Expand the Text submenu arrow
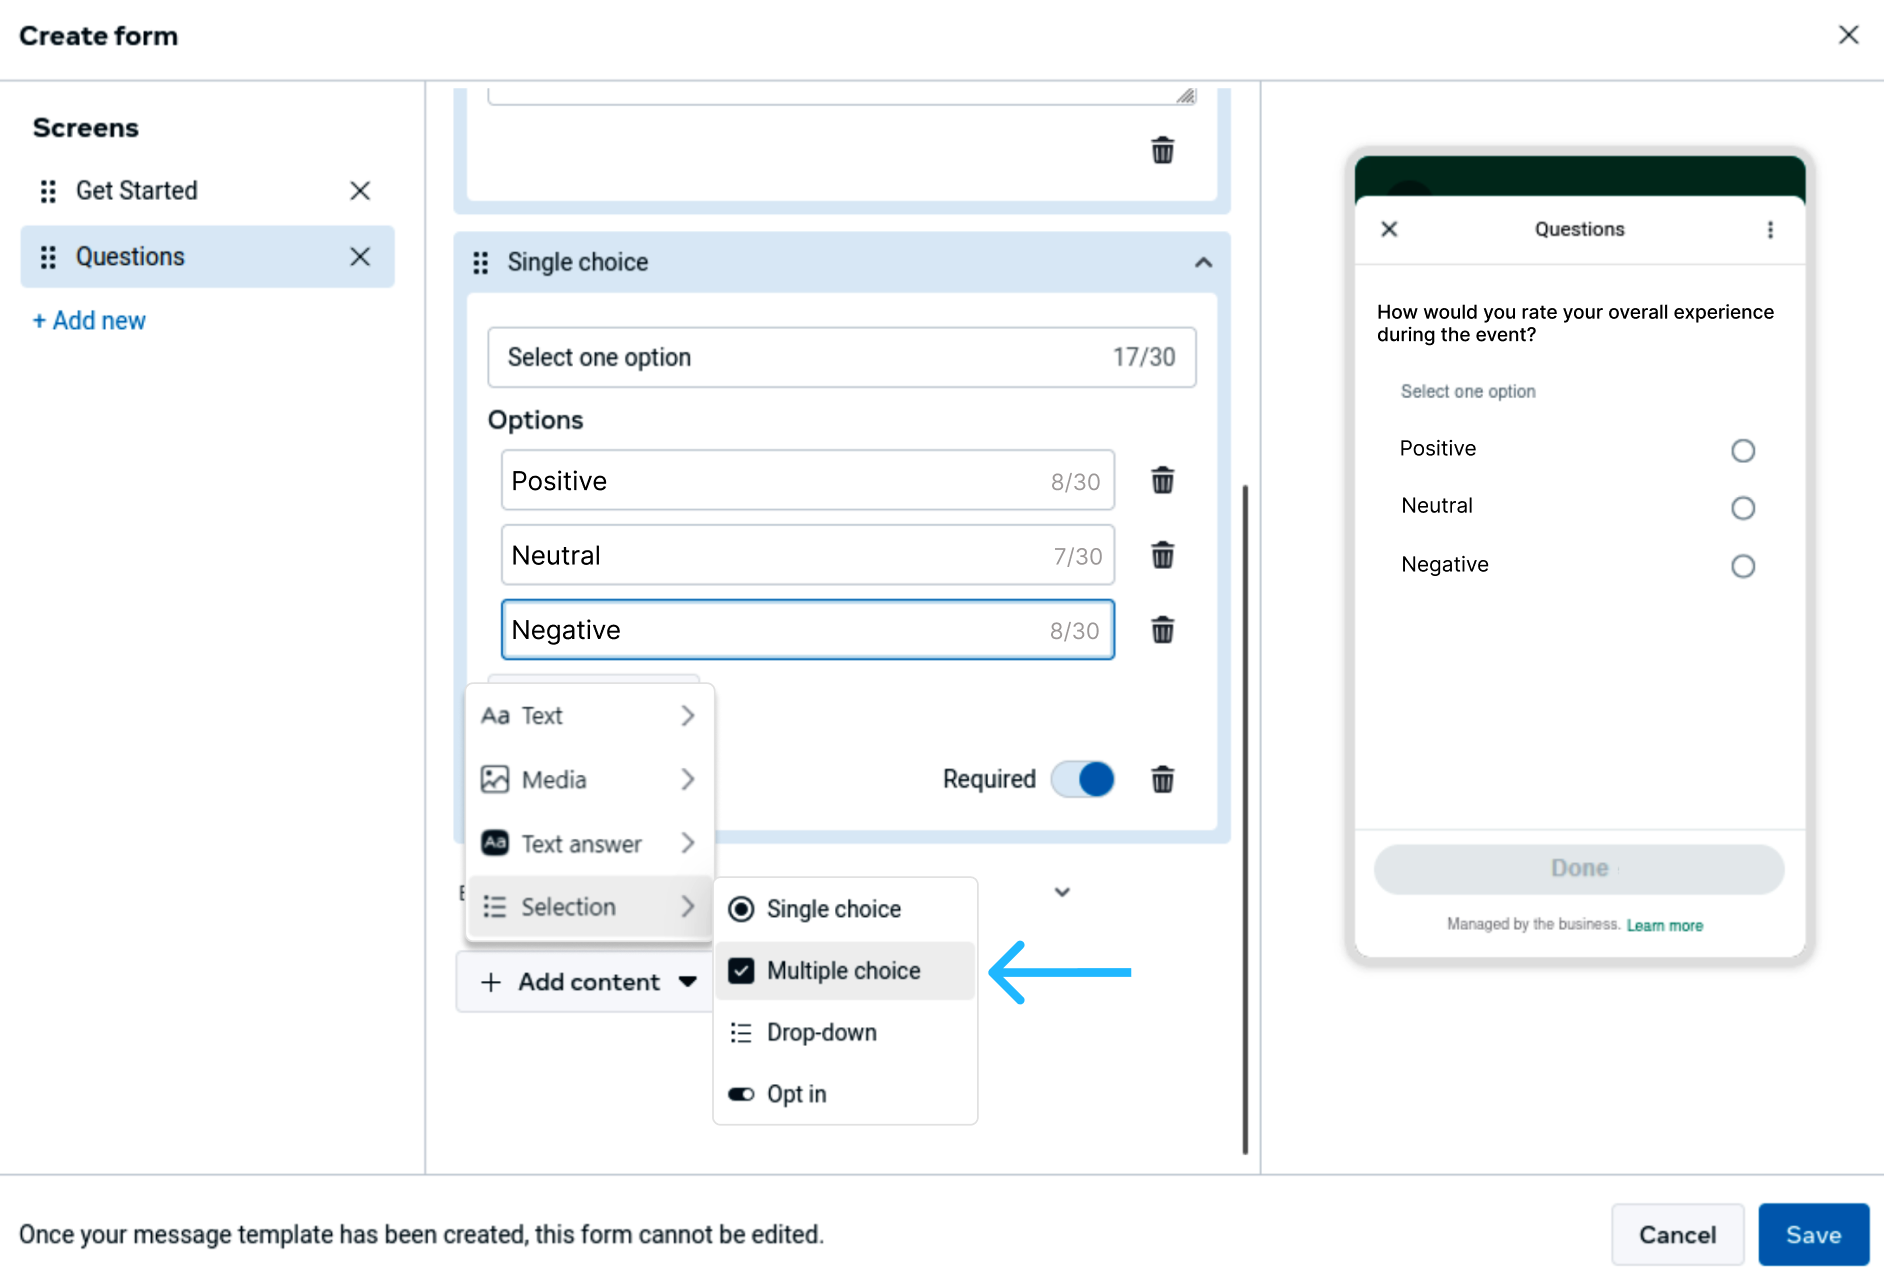This screenshot has height=1272, width=1884. [x=688, y=716]
